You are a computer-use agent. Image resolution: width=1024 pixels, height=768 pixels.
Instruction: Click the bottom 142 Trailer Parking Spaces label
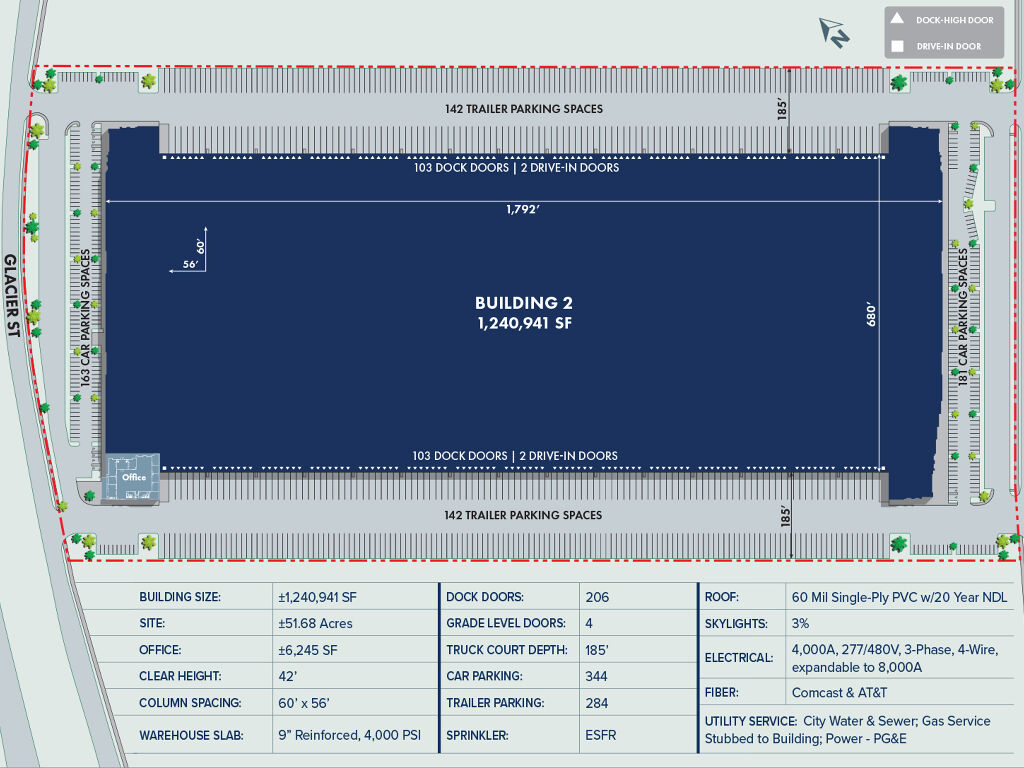[523, 515]
